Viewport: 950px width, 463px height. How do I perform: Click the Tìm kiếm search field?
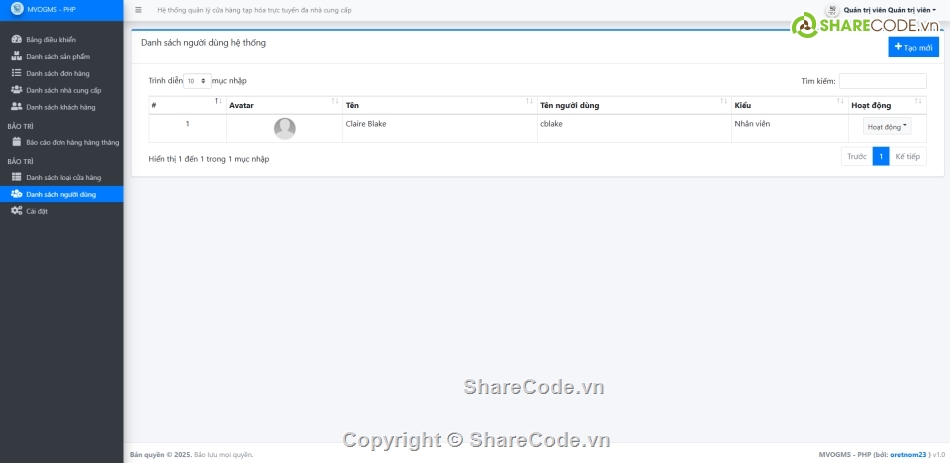(x=882, y=81)
